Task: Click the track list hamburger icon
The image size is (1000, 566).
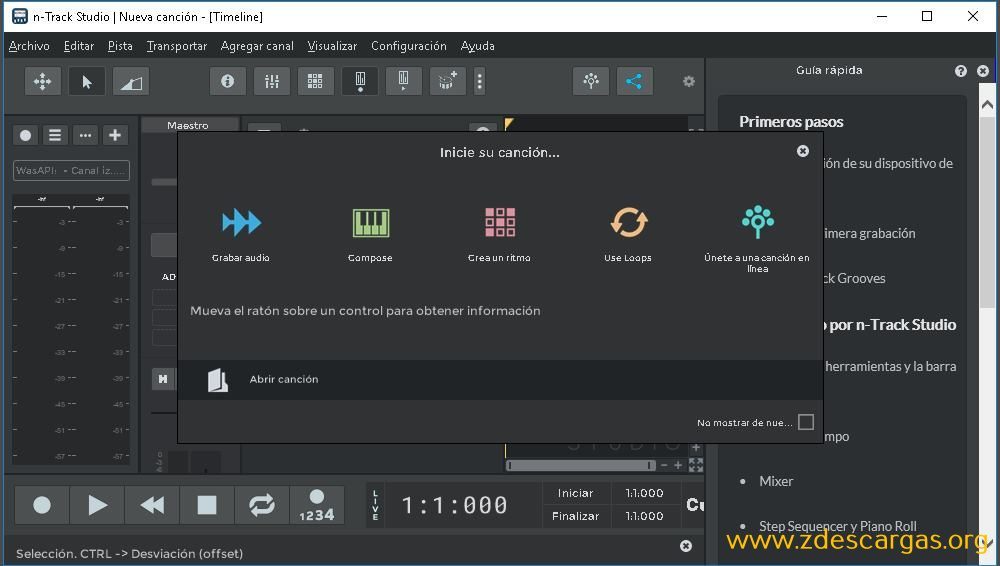Action: tap(55, 135)
